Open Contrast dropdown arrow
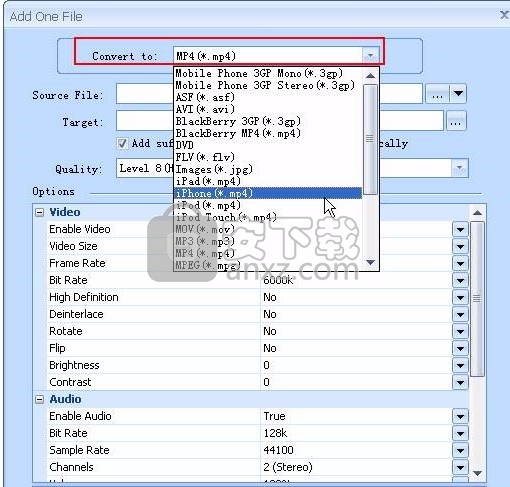The height and width of the screenshot is (487, 510). (x=460, y=382)
